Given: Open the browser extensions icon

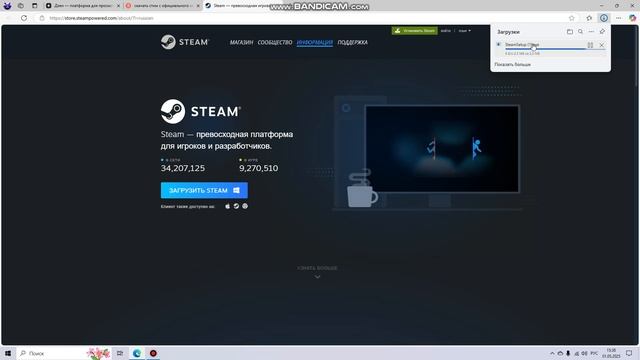Looking at the screenshot, I should point(589,18).
